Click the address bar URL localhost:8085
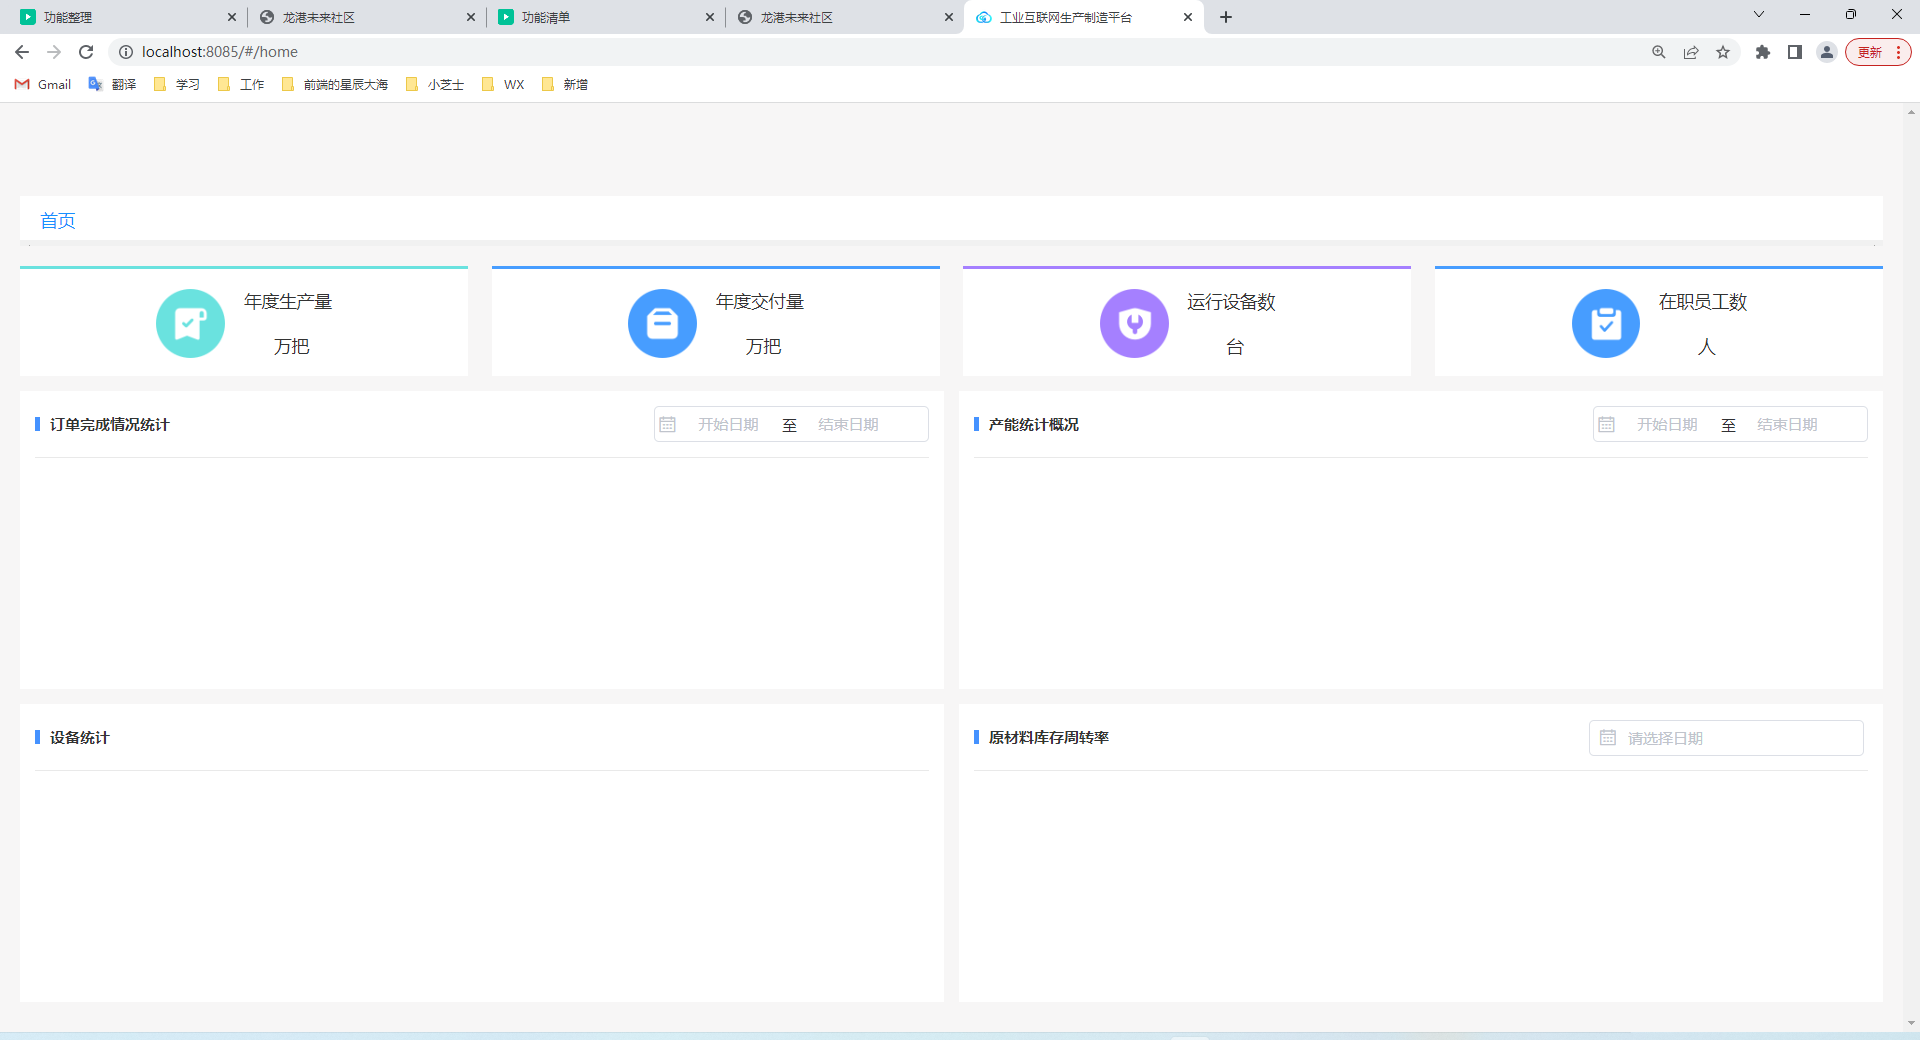The image size is (1920, 1040). click(220, 52)
